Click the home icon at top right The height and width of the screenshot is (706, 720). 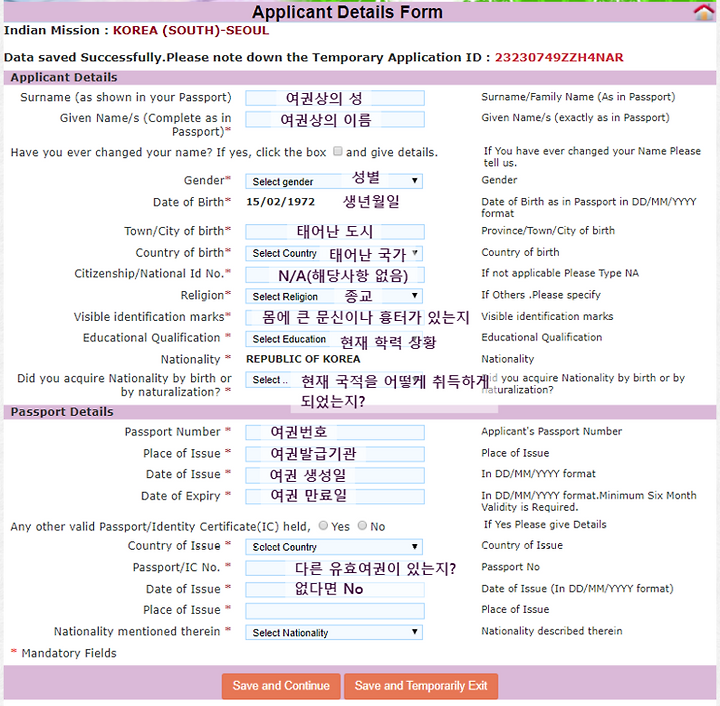tap(704, 12)
